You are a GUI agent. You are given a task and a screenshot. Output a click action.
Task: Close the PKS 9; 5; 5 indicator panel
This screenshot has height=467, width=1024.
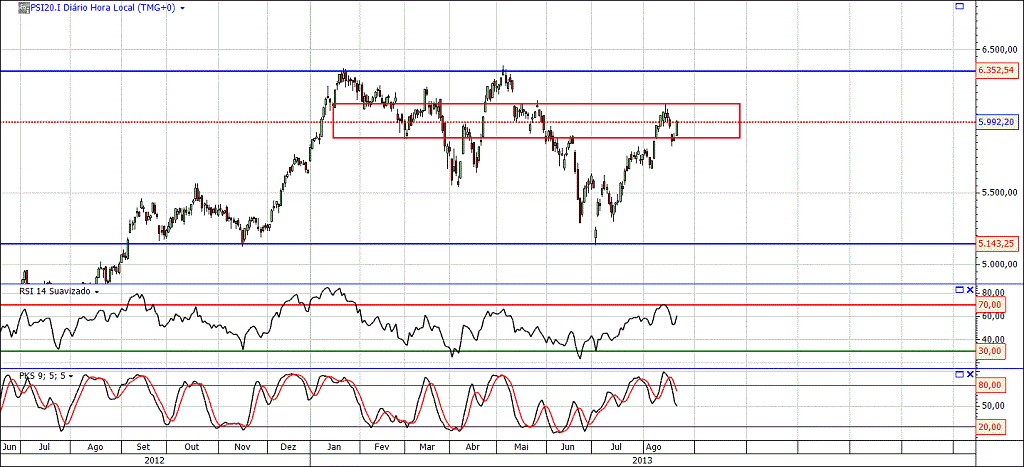(x=970, y=374)
